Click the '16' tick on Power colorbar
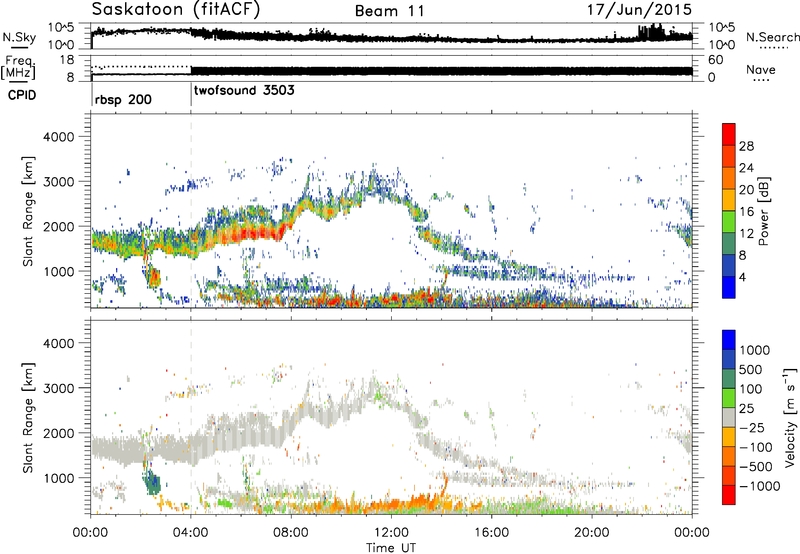800x554 pixels. tap(746, 211)
